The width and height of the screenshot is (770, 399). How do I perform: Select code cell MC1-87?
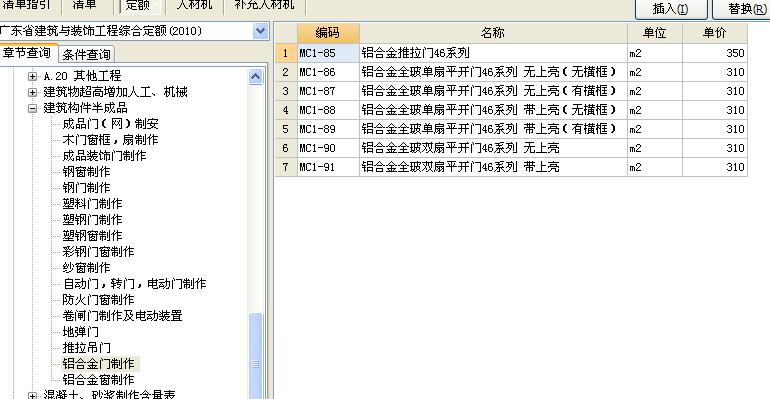click(x=328, y=91)
